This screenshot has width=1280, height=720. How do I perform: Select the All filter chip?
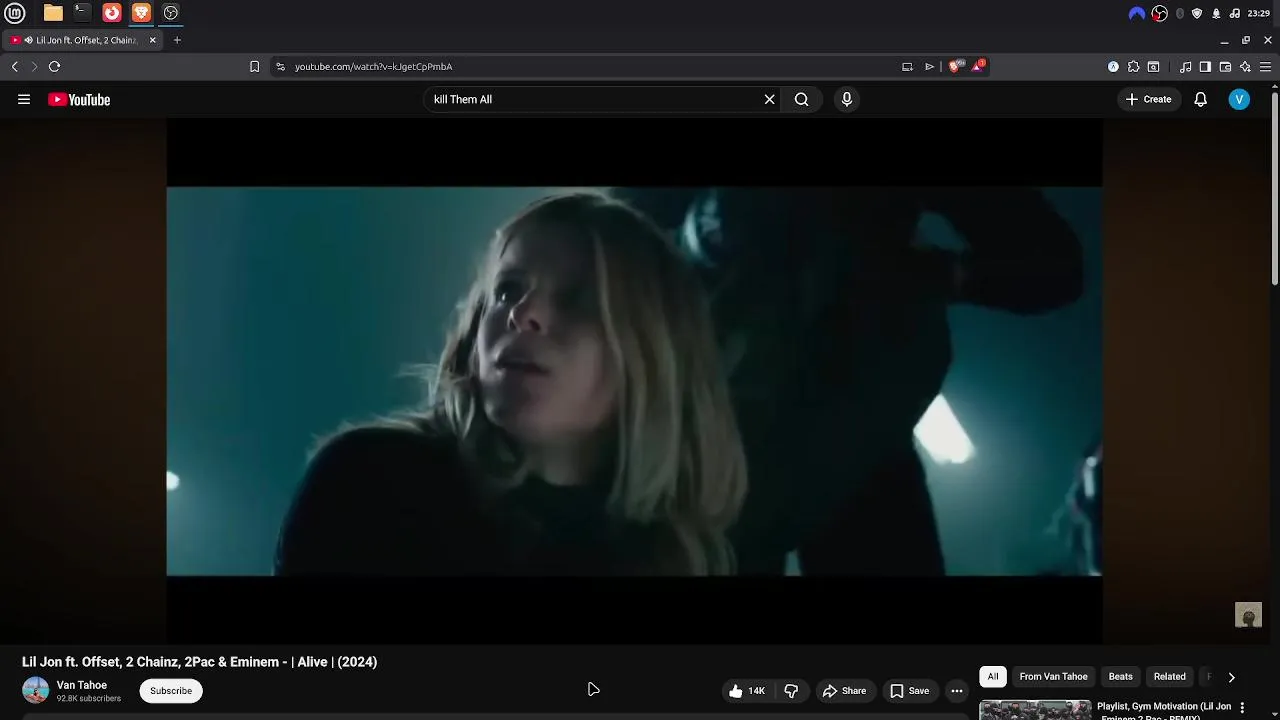pos(993,677)
